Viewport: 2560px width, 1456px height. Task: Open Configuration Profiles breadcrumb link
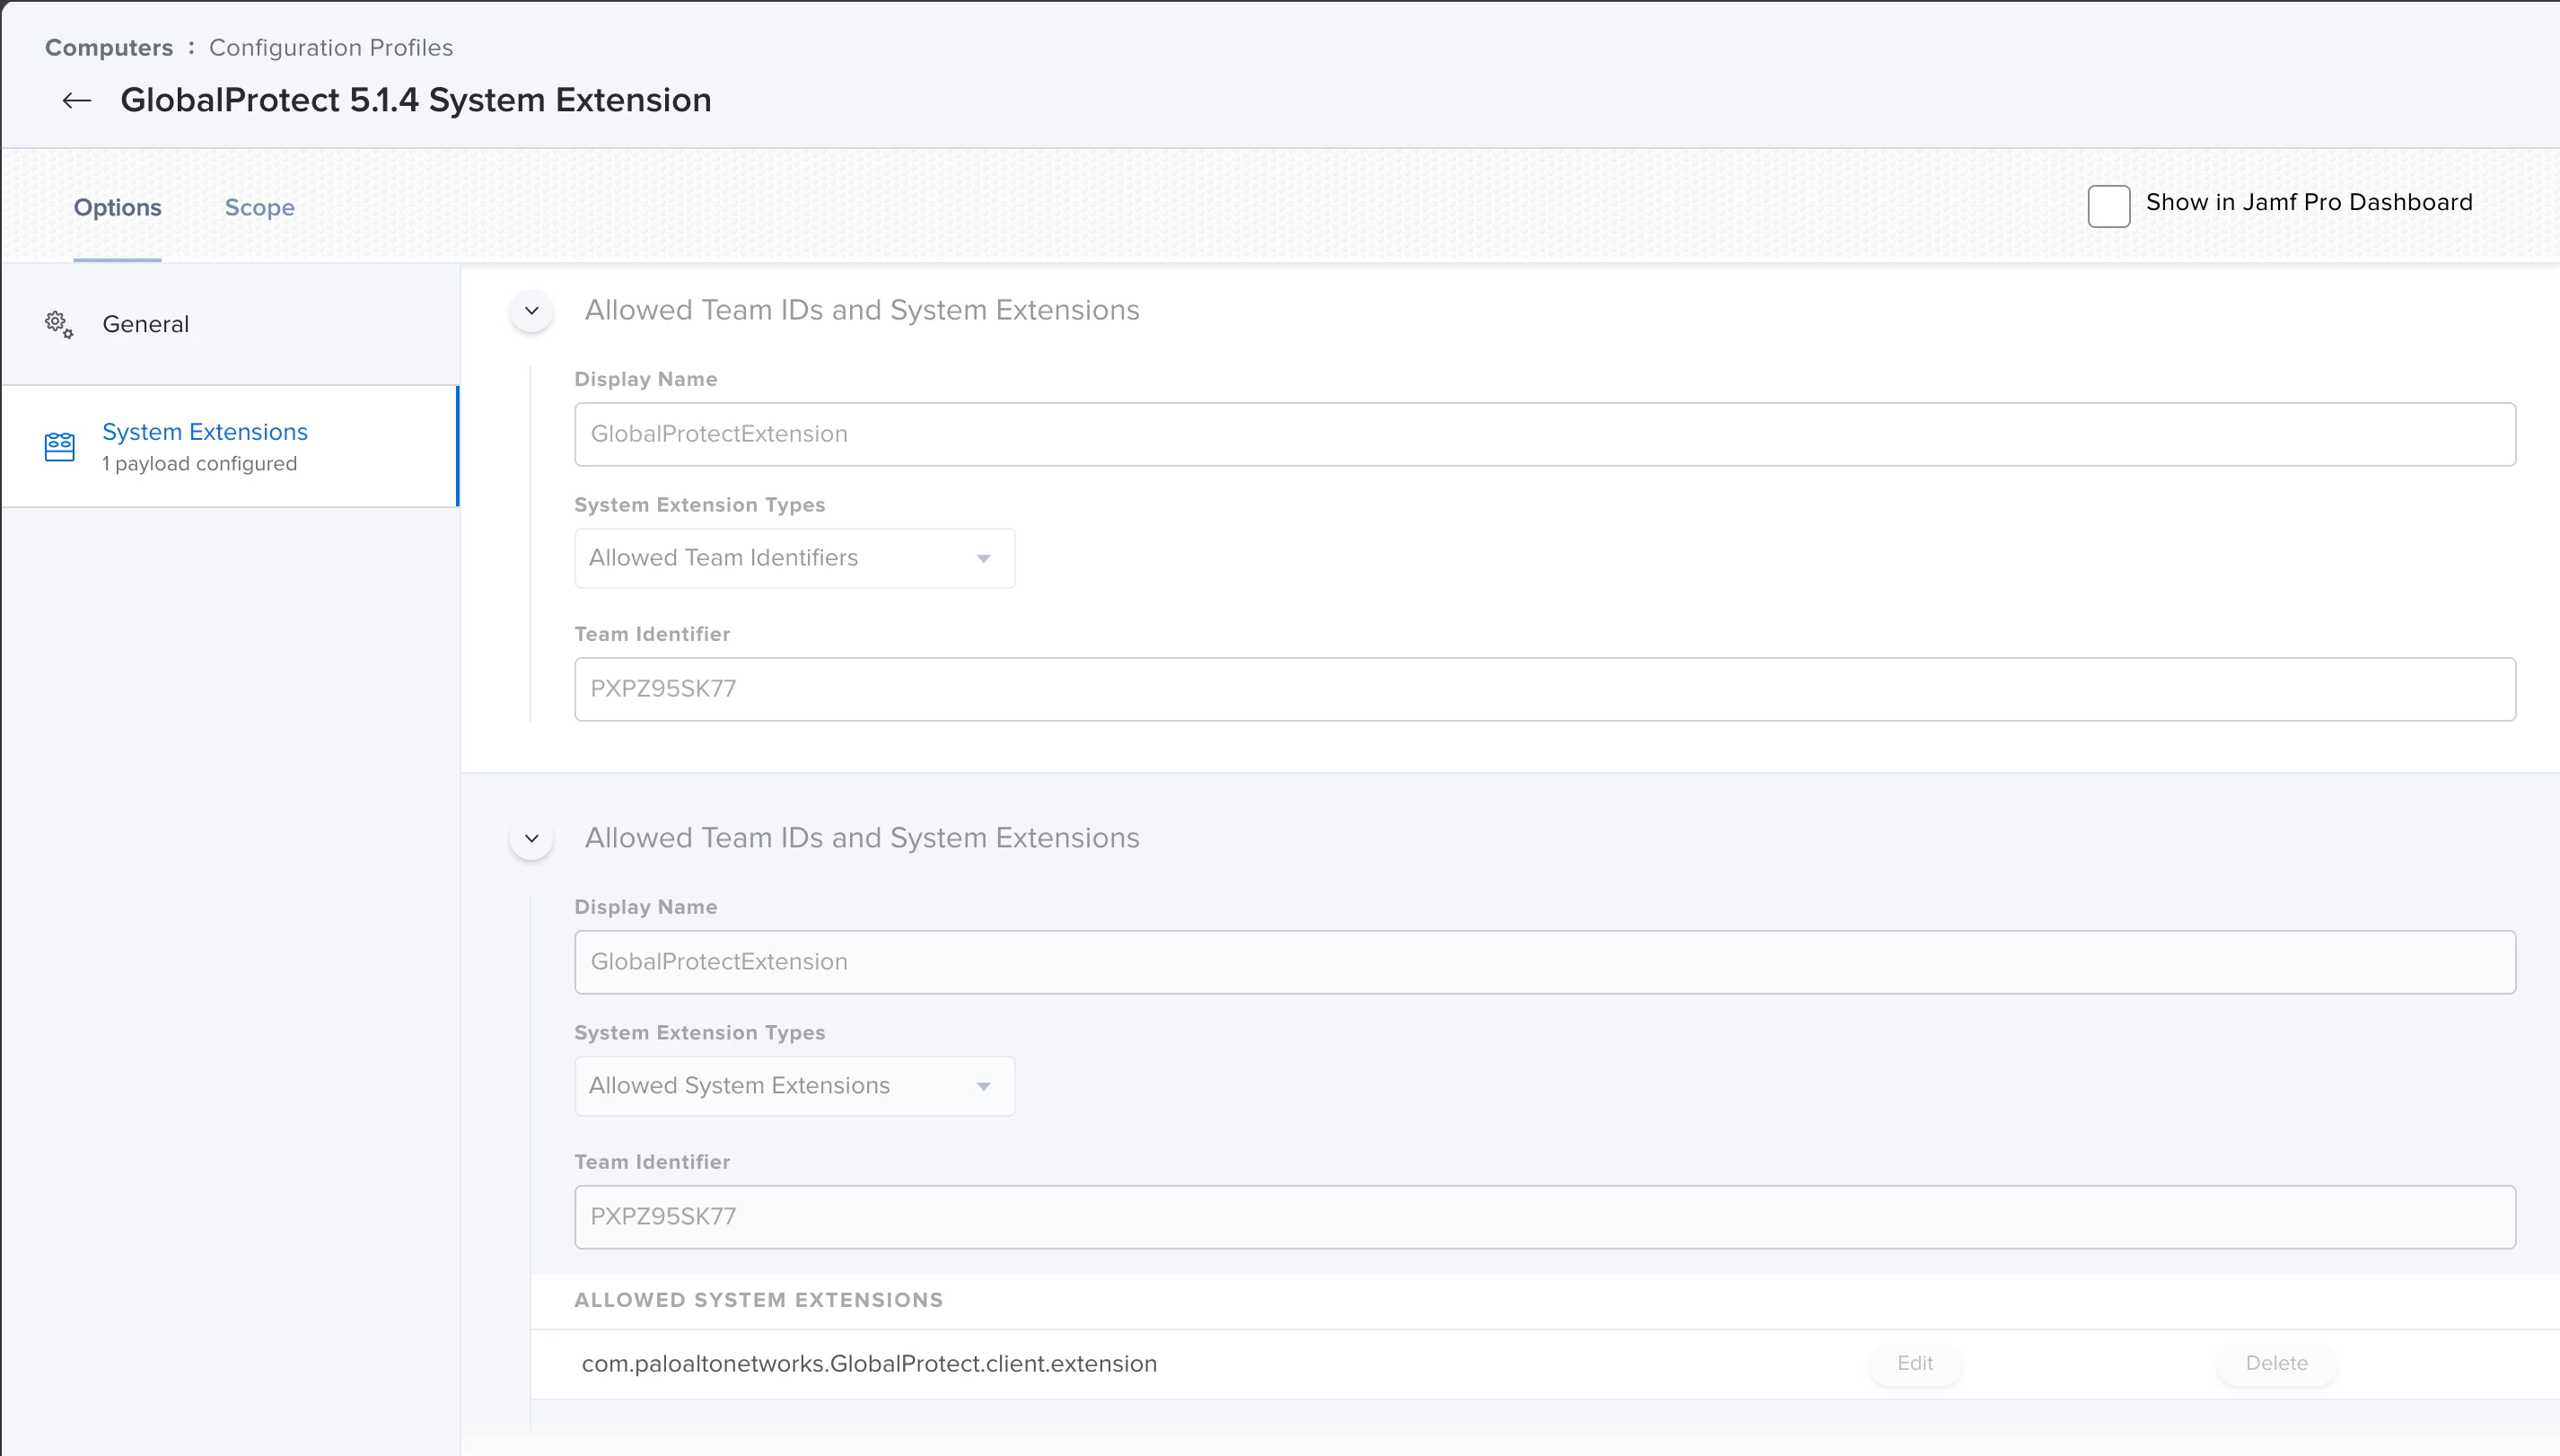click(331, 47)
